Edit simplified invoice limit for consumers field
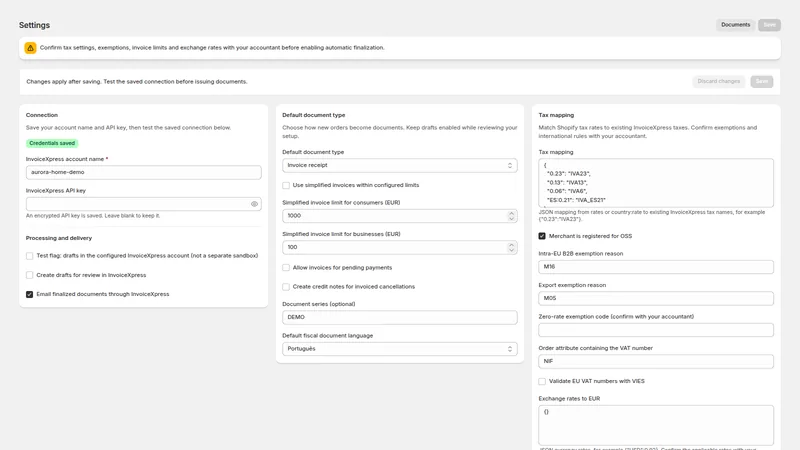The width and height of the screenshot is (800, 450). point(399,216)
